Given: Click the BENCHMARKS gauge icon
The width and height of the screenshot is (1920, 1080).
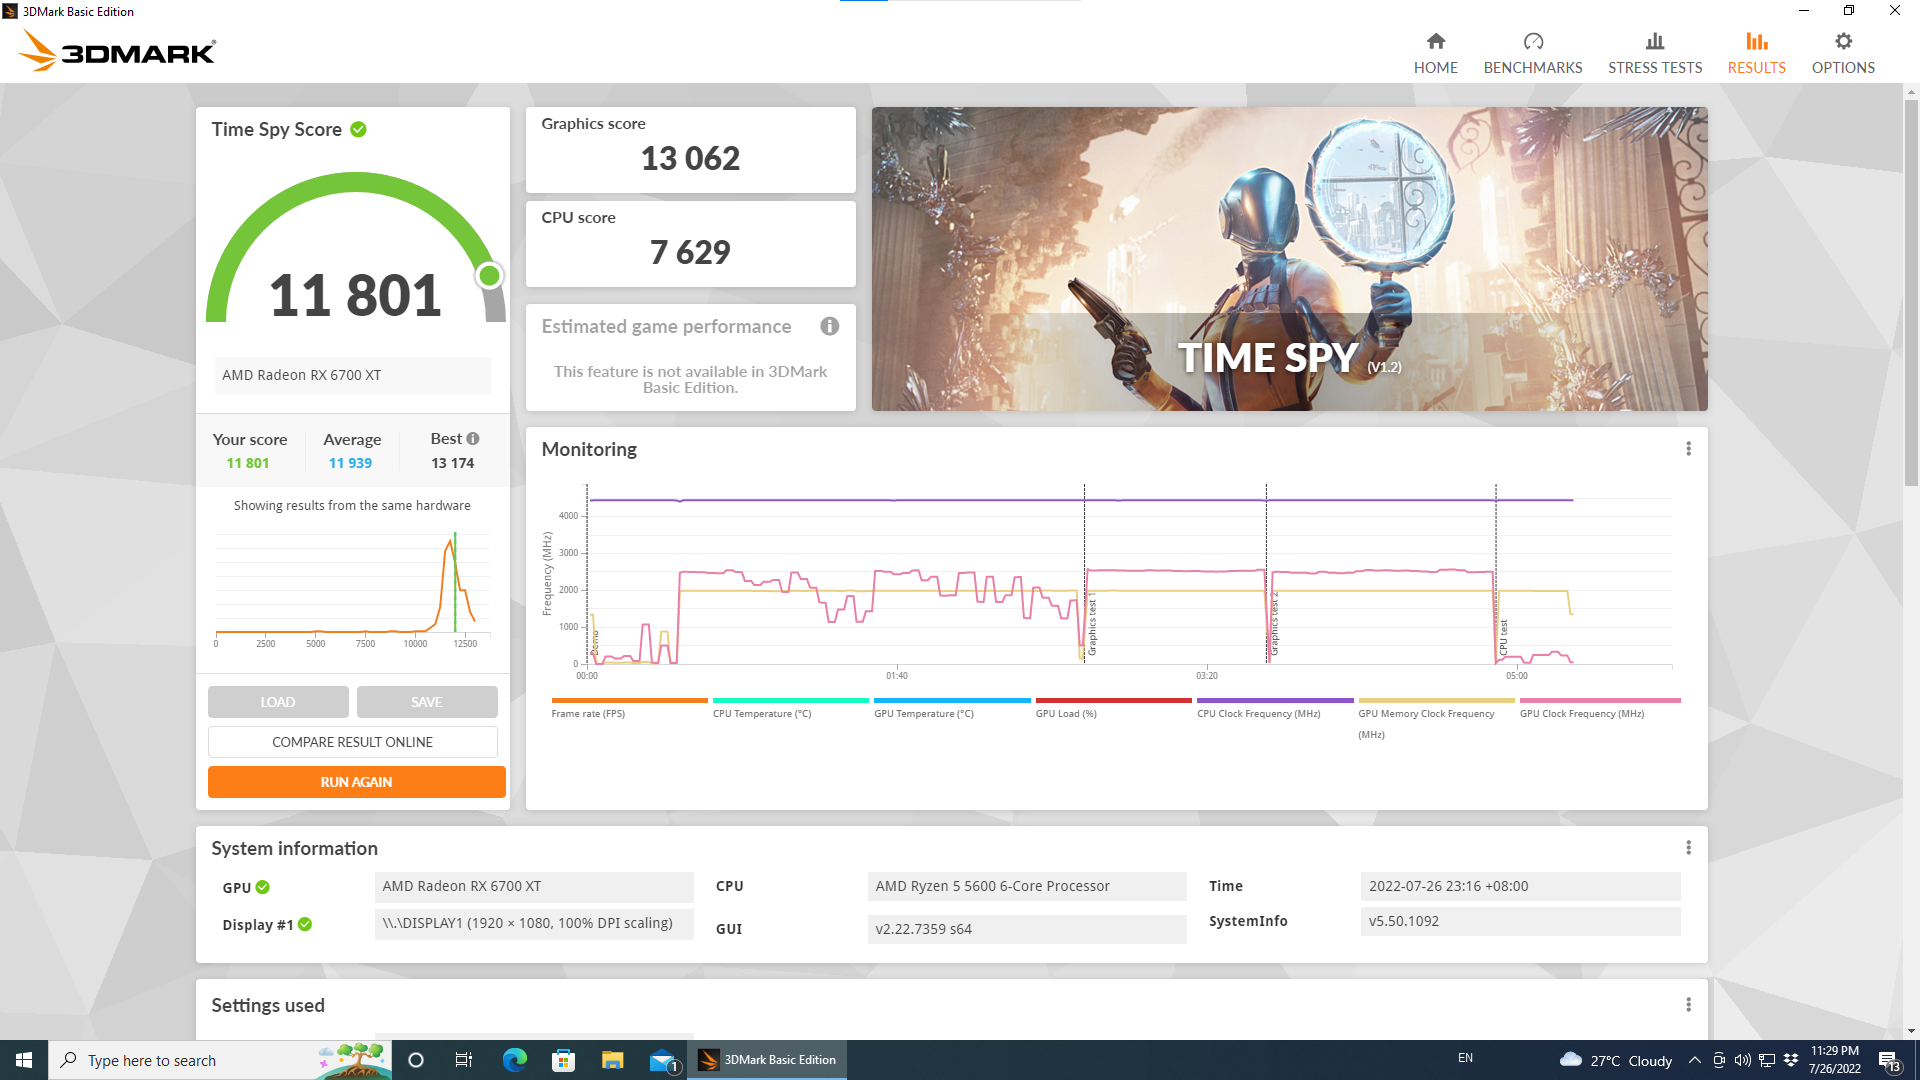Looking at the screenshot, I should point(1532,41).
